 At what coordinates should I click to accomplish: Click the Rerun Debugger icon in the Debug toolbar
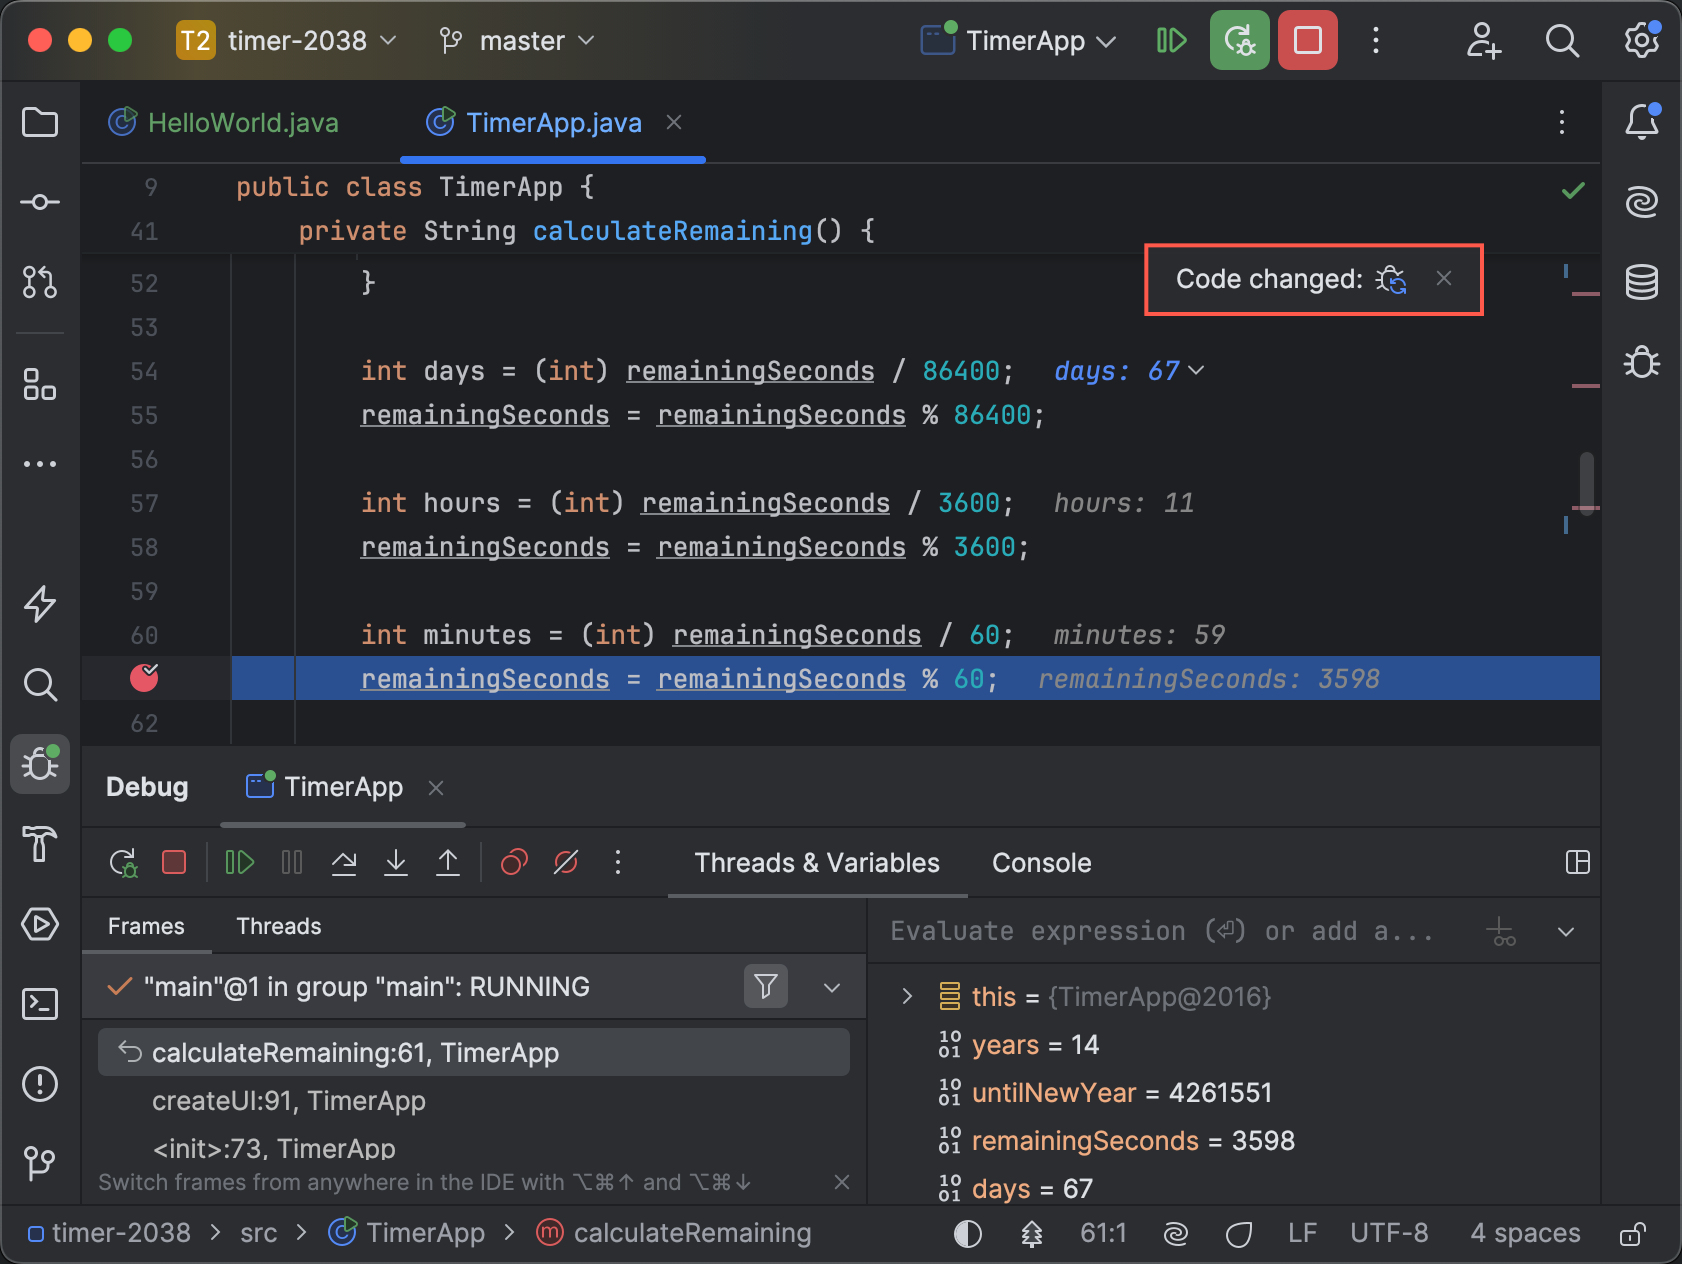(123, 862)
